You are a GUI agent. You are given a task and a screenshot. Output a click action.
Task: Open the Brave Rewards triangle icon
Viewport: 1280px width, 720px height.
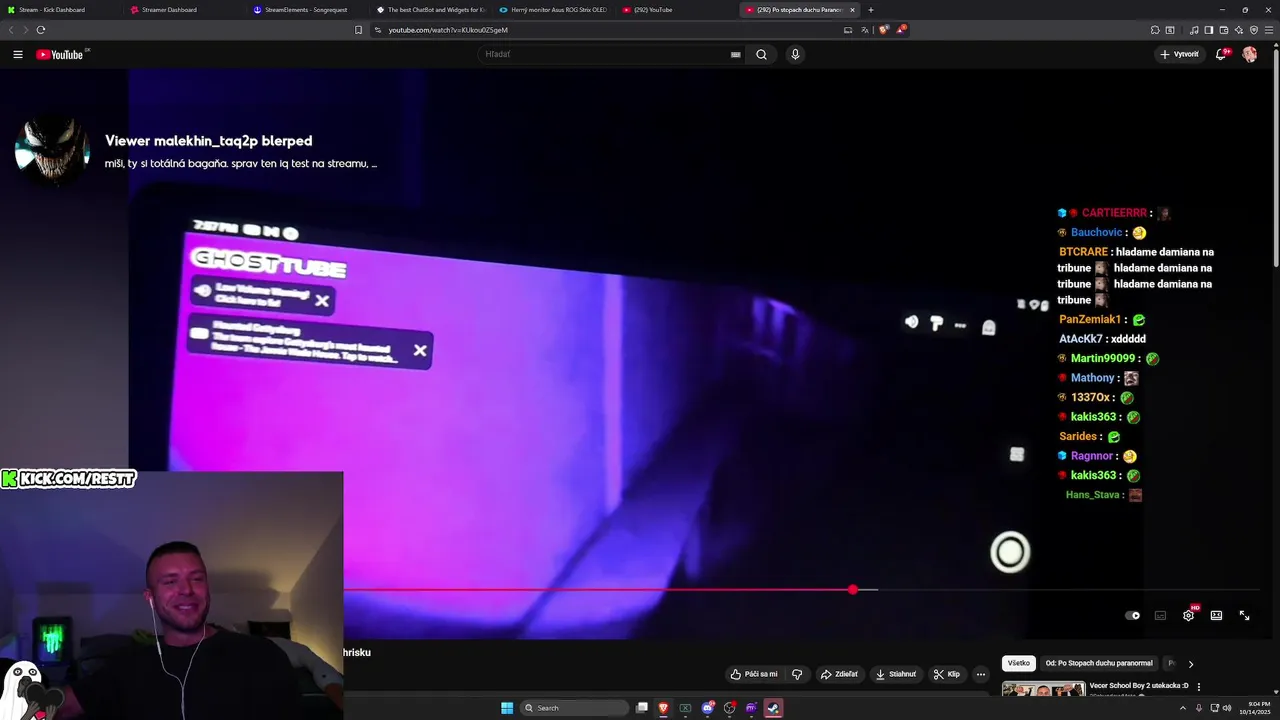pyautogui.click(x=900, y=30)
